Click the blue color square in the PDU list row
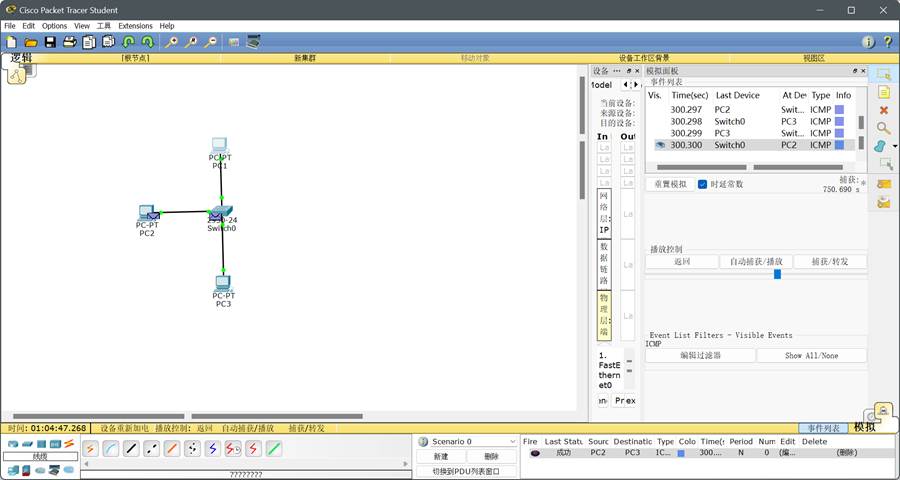 click(x=681, y=453)
